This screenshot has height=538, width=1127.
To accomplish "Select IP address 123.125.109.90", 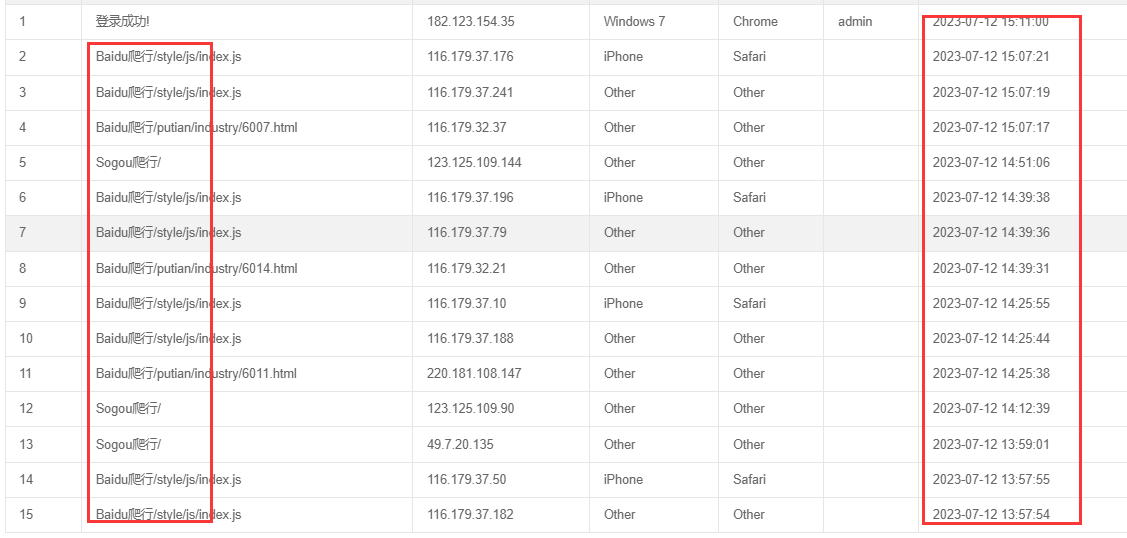I will point(470,408).
